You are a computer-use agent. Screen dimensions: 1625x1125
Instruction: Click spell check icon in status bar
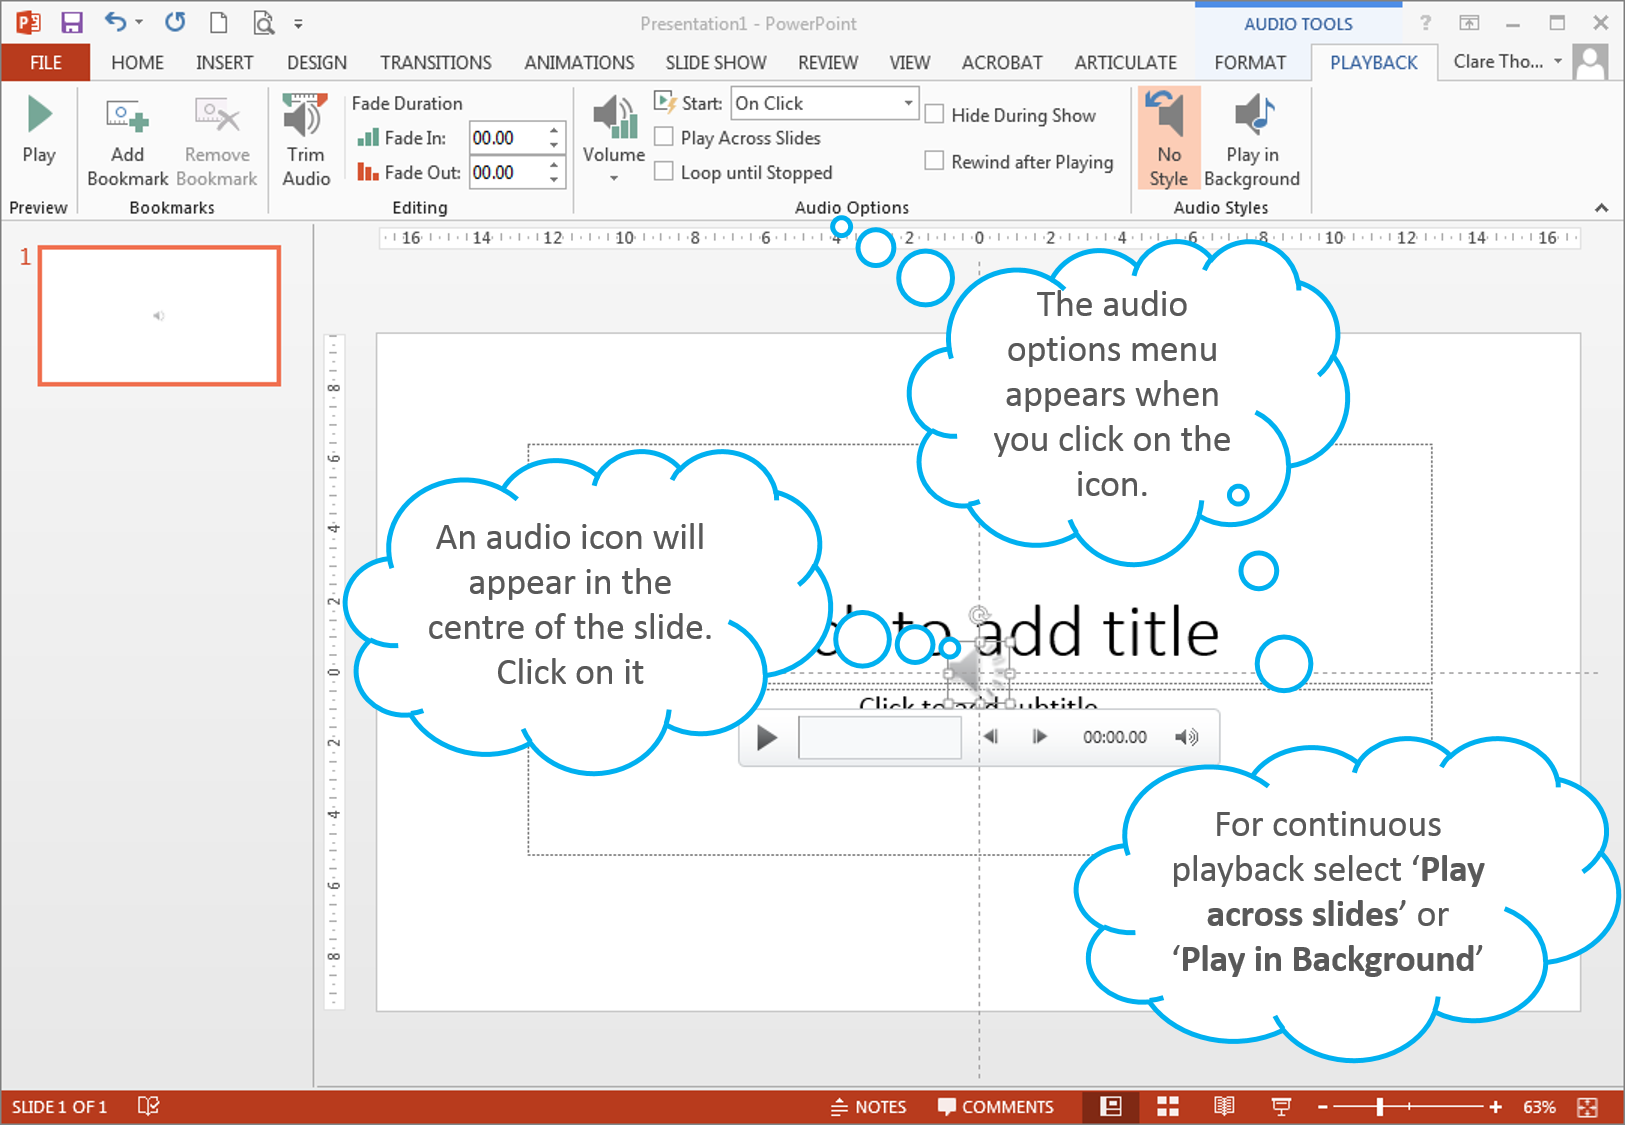tap(148, 1106)
